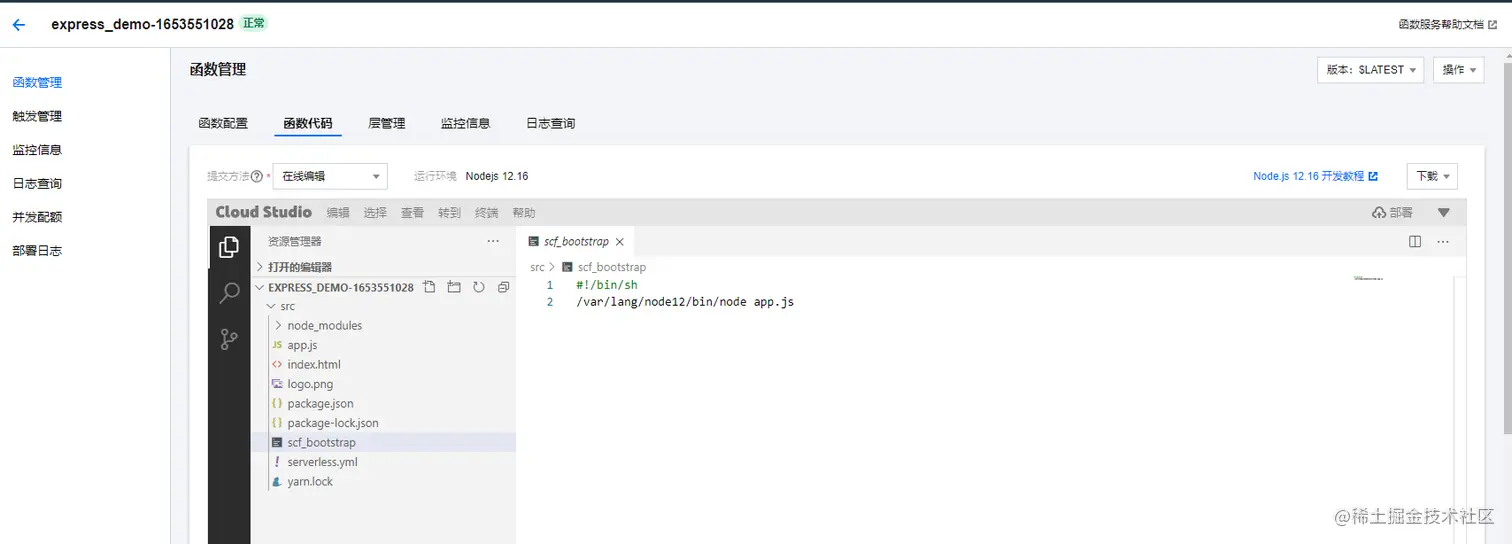Switch to the 函数代码 tab

[x=308, y=123]
